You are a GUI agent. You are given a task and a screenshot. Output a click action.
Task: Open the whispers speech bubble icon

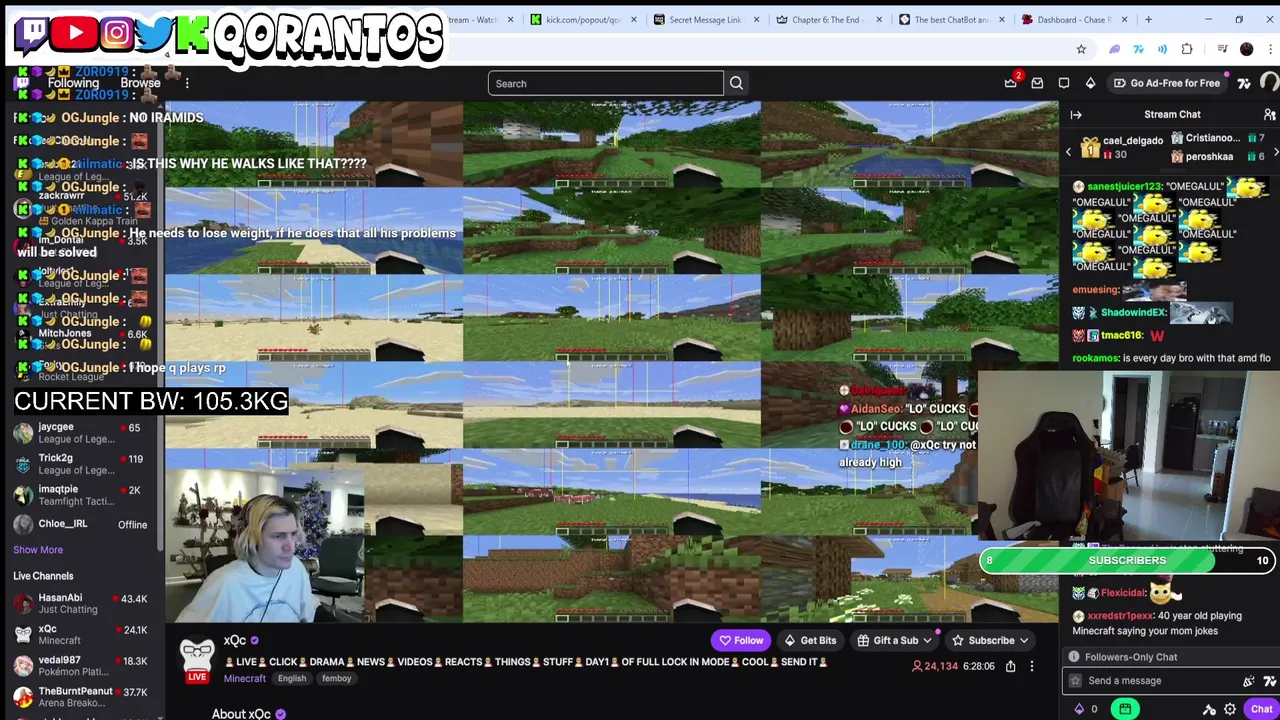tap(1064, 83)
